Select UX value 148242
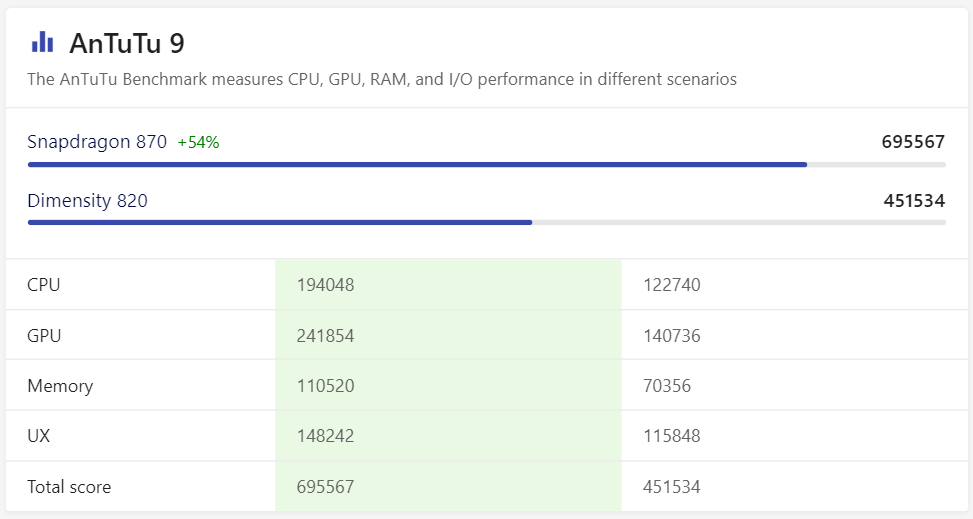The width and height of the screenshot is (973, 519). click(x=325, y=436)
